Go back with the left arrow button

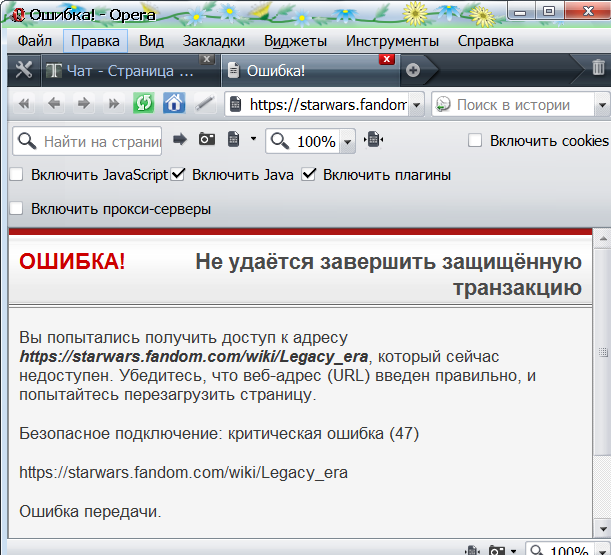point(54,104)
